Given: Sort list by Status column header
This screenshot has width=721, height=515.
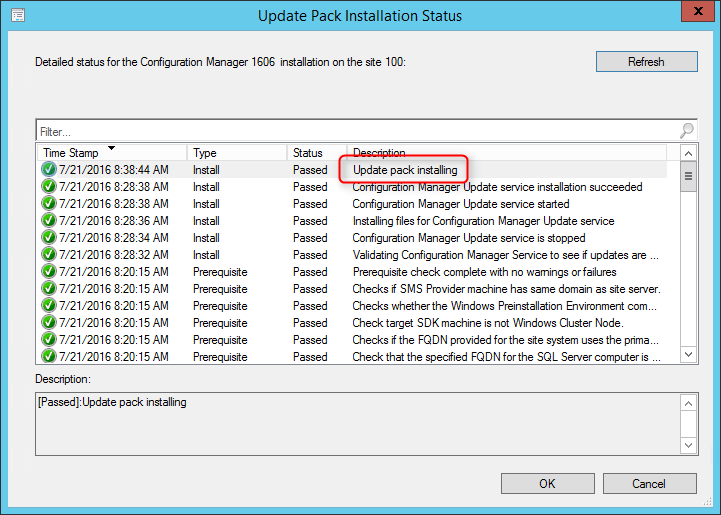Looking at the screenshot, I should [x=317, y=153].
